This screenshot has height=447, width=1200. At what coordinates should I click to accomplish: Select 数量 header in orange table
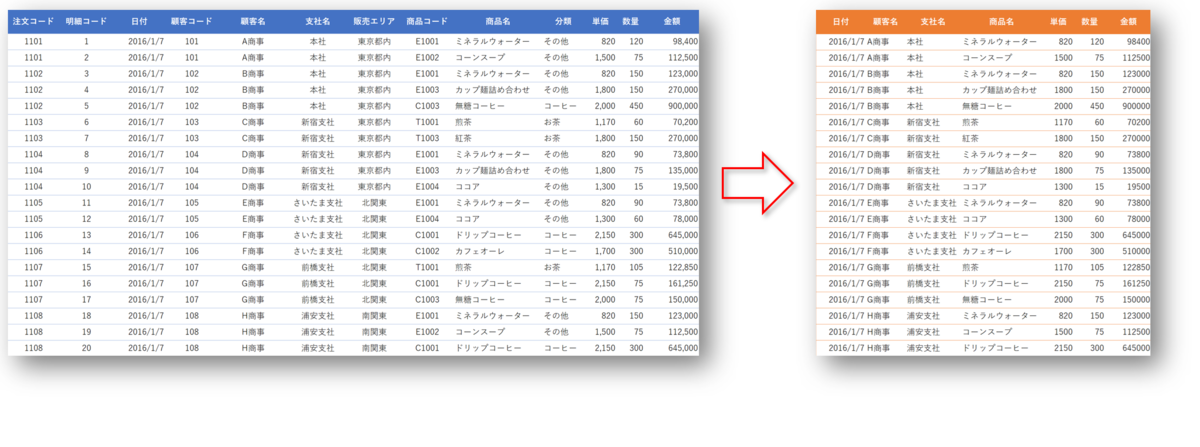pyautogui.click(x=1090, y=21)
